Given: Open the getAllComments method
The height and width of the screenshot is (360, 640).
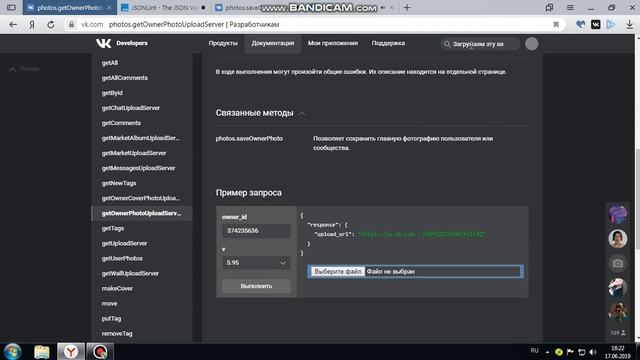Looking at the screenshot, I should click(x=125, y=78).
